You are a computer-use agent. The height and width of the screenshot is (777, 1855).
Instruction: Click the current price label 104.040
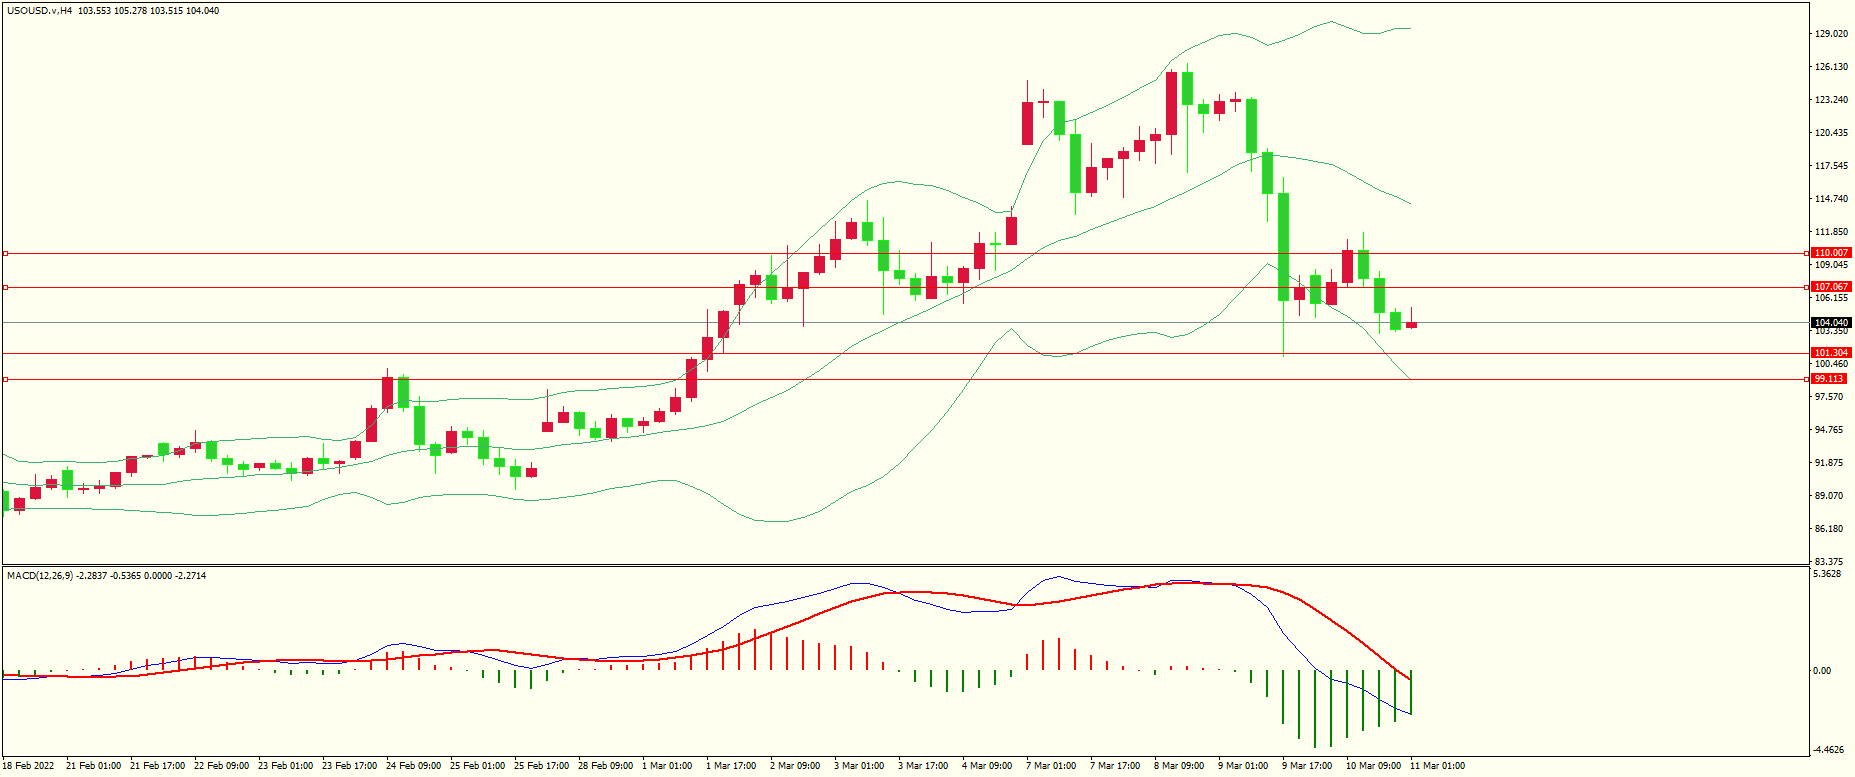(1831, 322)
